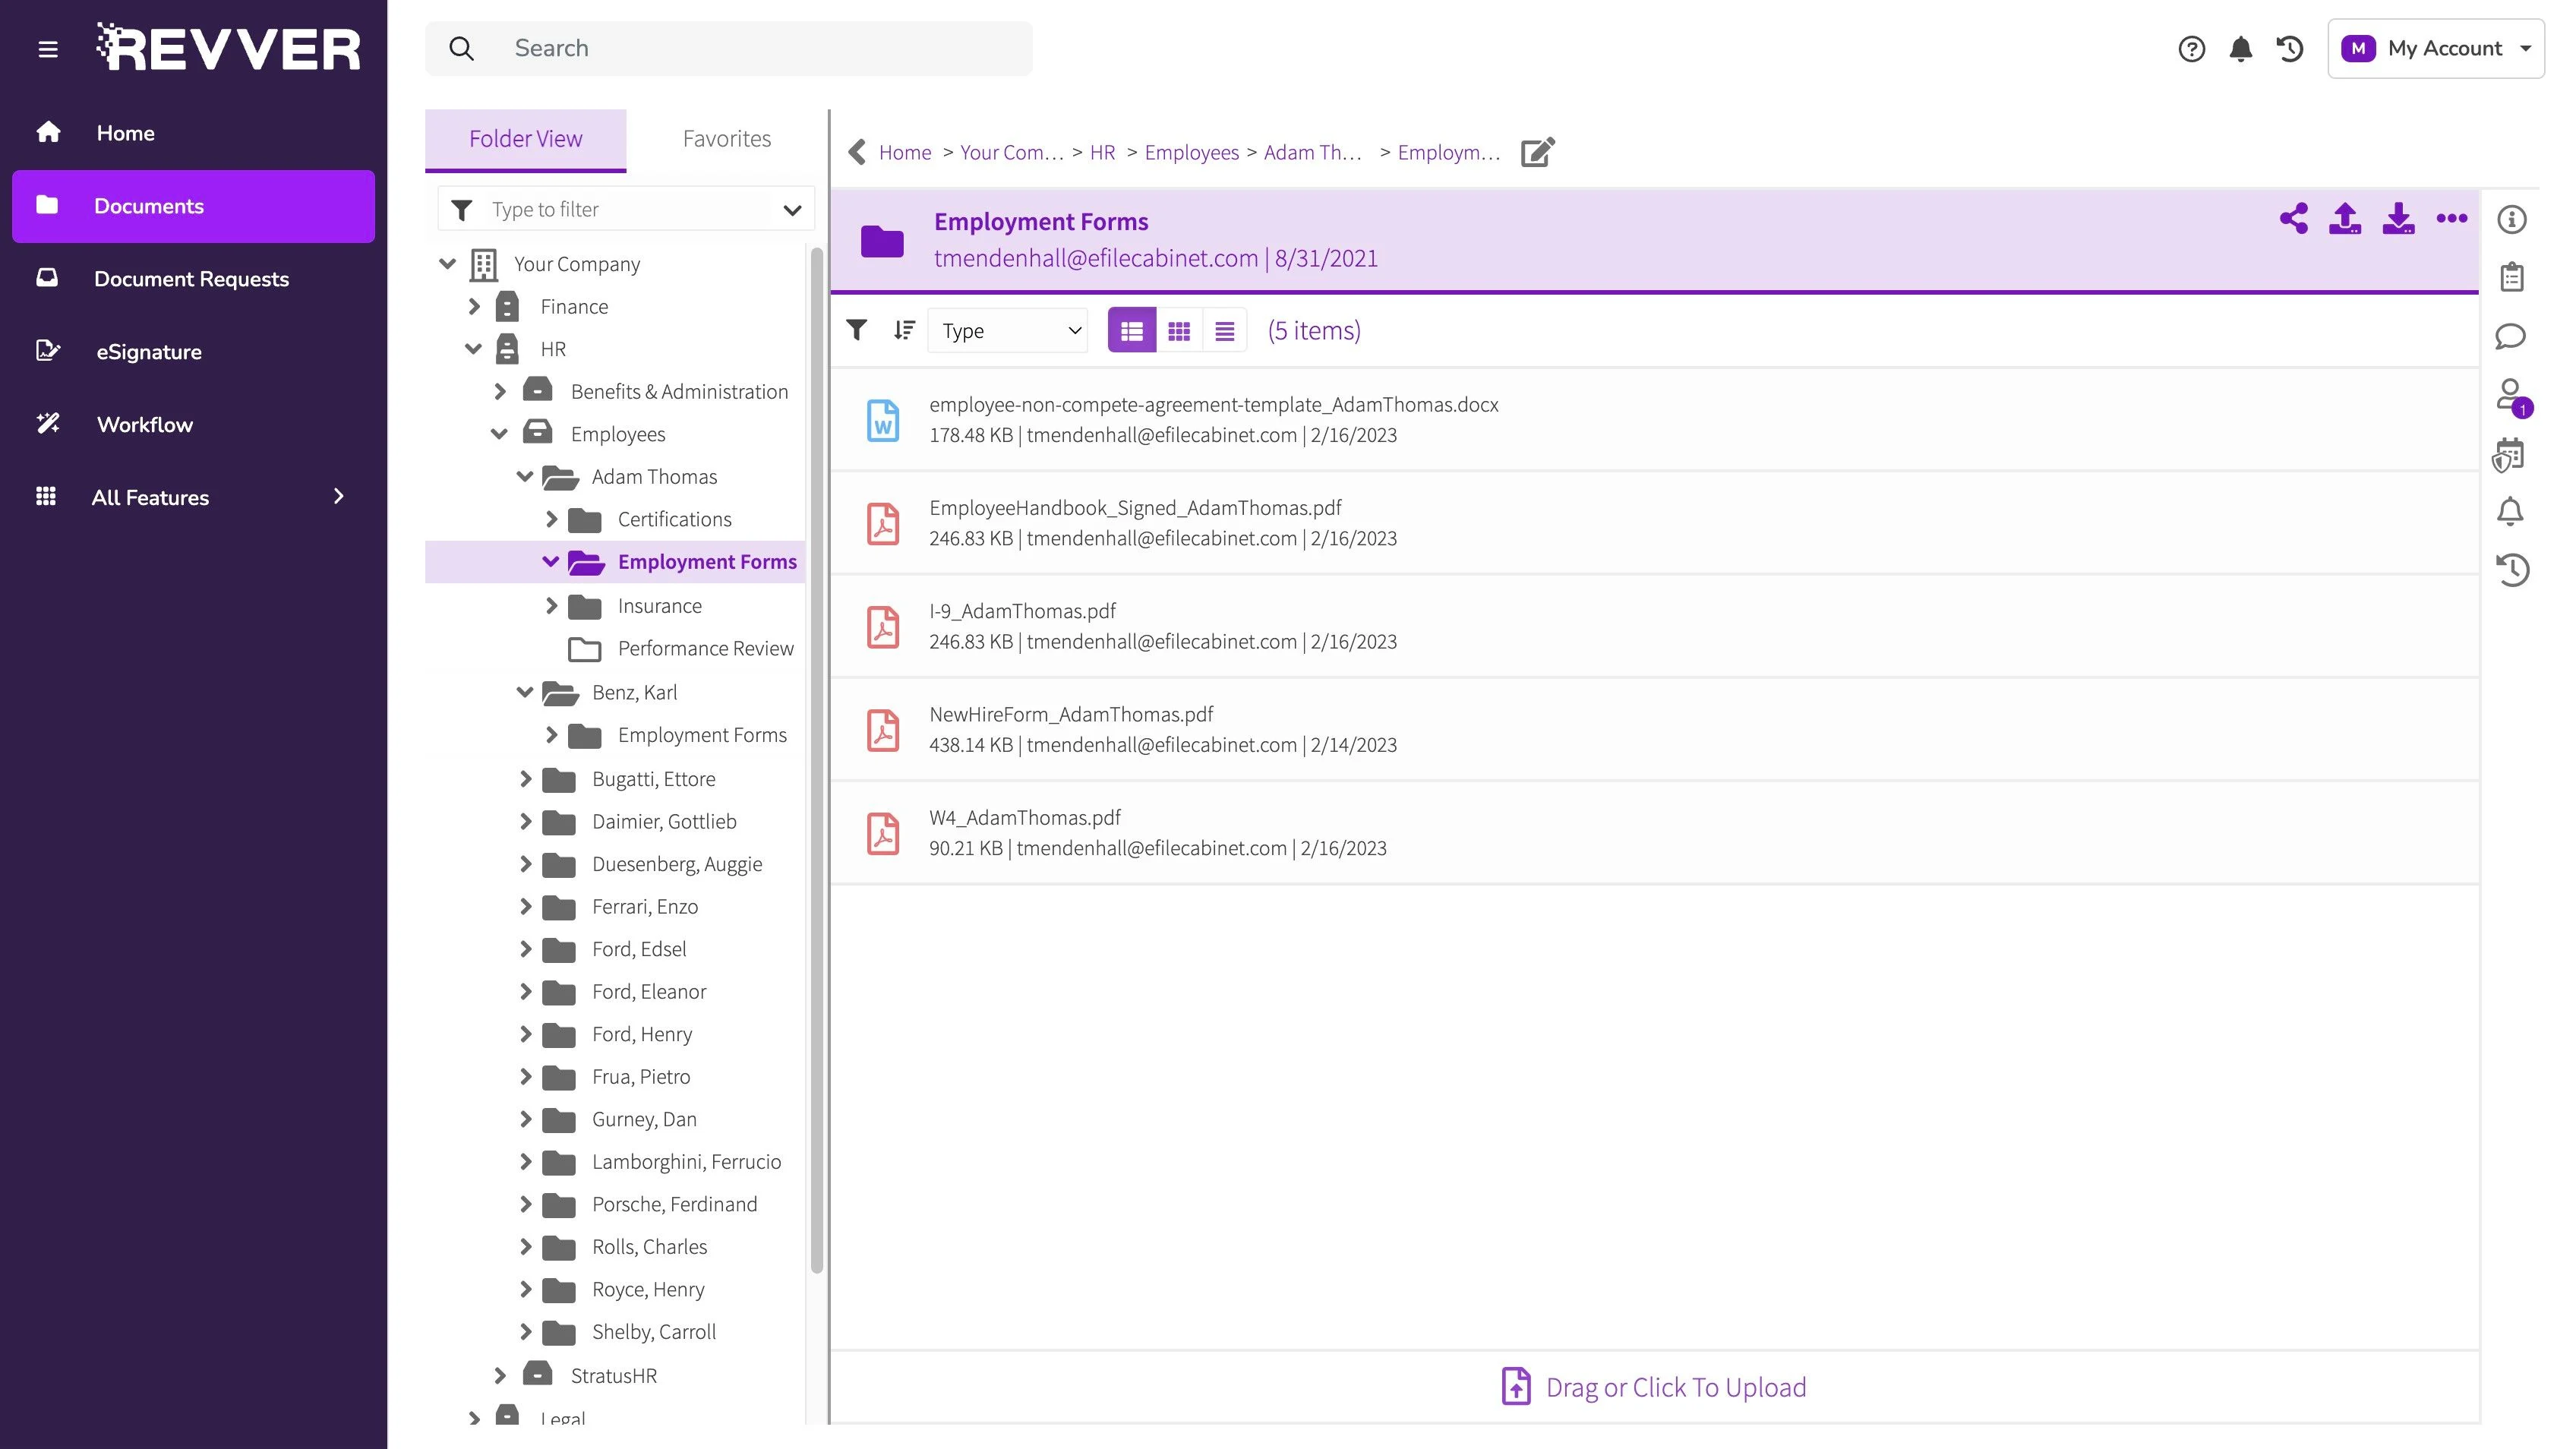Image resolution: width=2576 pixels, height=1449 pixels.
Task: Click the notifications bell in top bar
Action: (2240, 49)
